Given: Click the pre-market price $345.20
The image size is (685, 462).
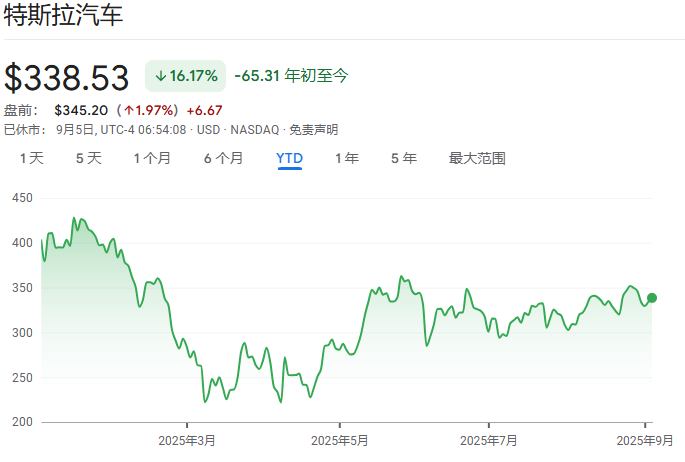Looking at the screenshot, I should pos(81,110).
